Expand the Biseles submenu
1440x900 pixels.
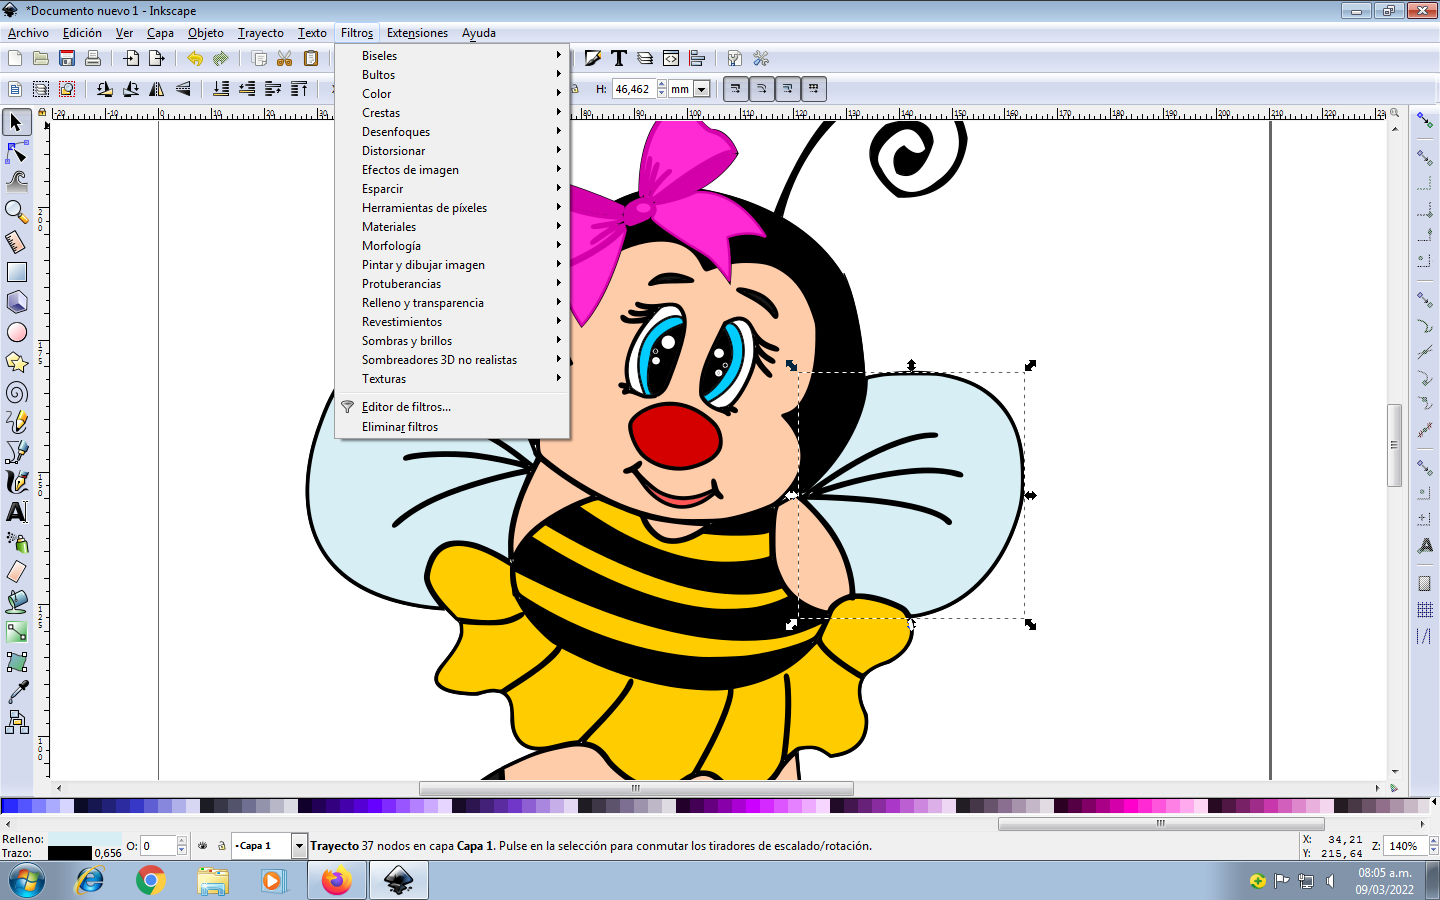[452, 56]
